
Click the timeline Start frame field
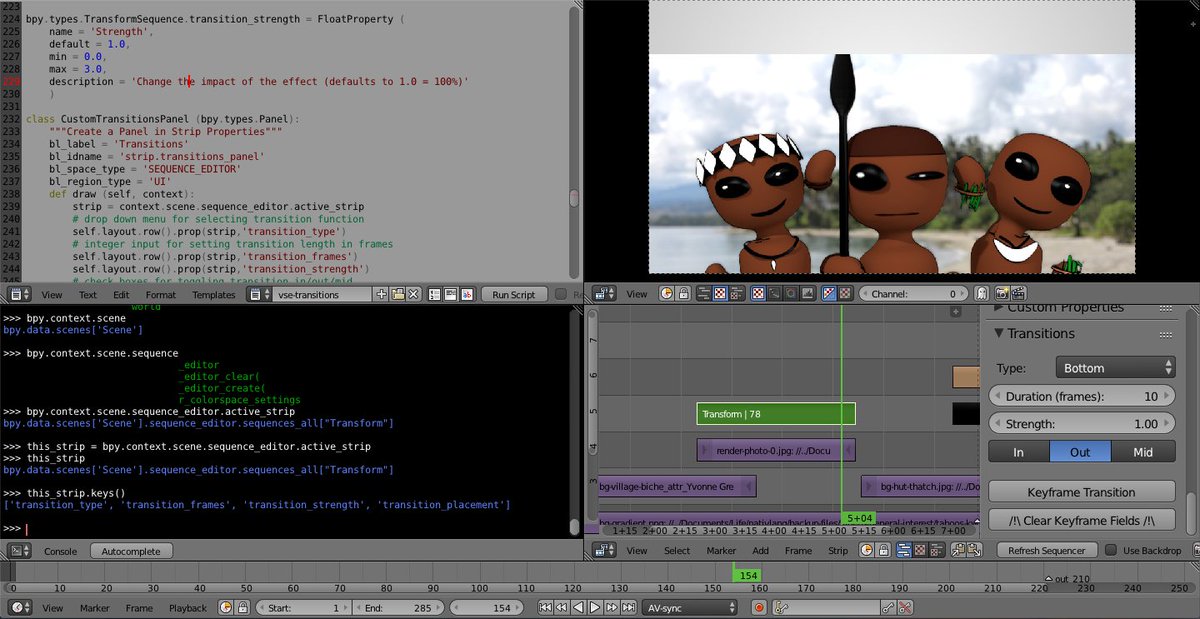click(303, 607)
